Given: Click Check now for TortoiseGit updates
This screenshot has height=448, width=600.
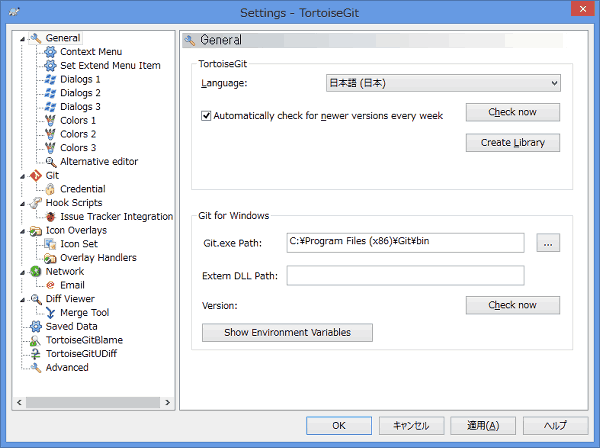Looking at the screenshot, I should coord(513,112).
